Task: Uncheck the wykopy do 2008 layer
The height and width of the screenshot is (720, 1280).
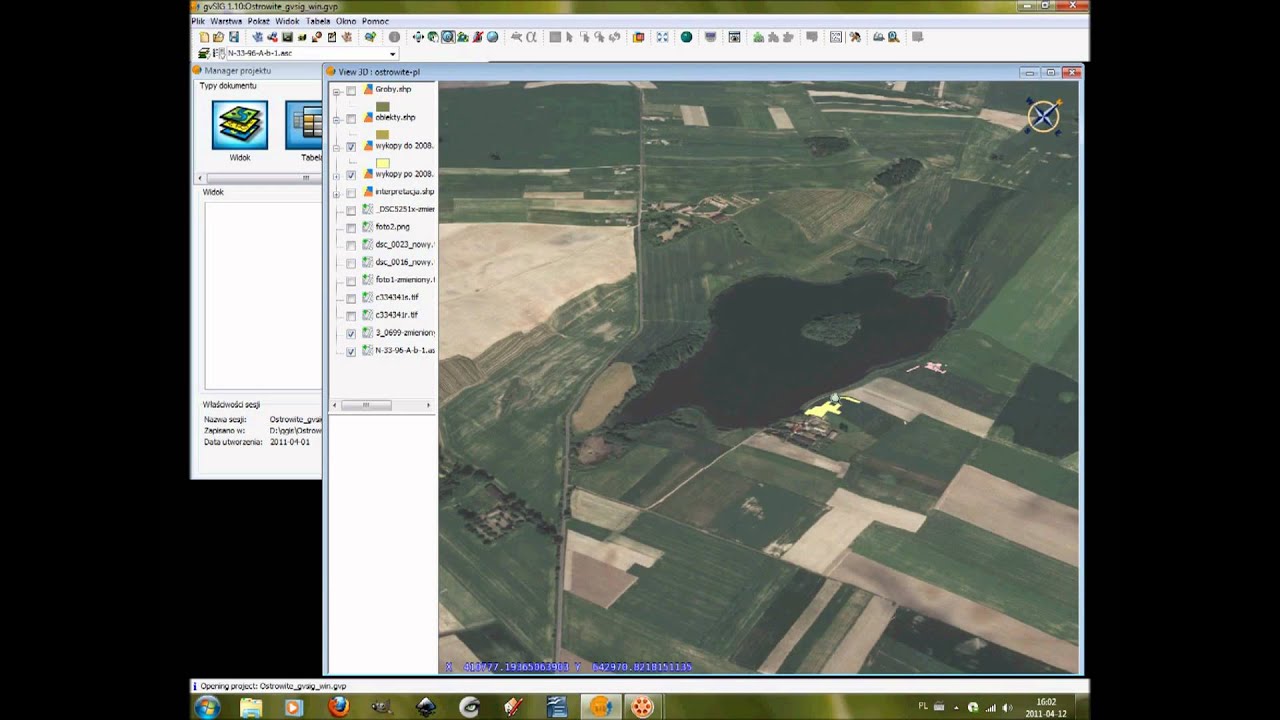Action: [351, 146]
